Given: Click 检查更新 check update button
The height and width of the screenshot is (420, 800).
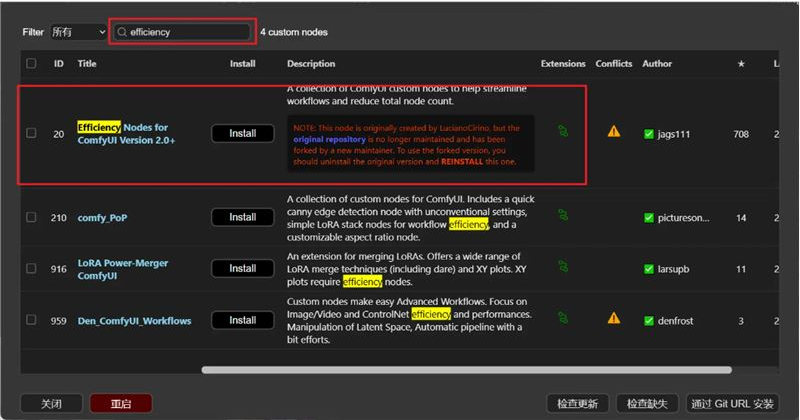Looking at the screenshot, I should point(577,404).
